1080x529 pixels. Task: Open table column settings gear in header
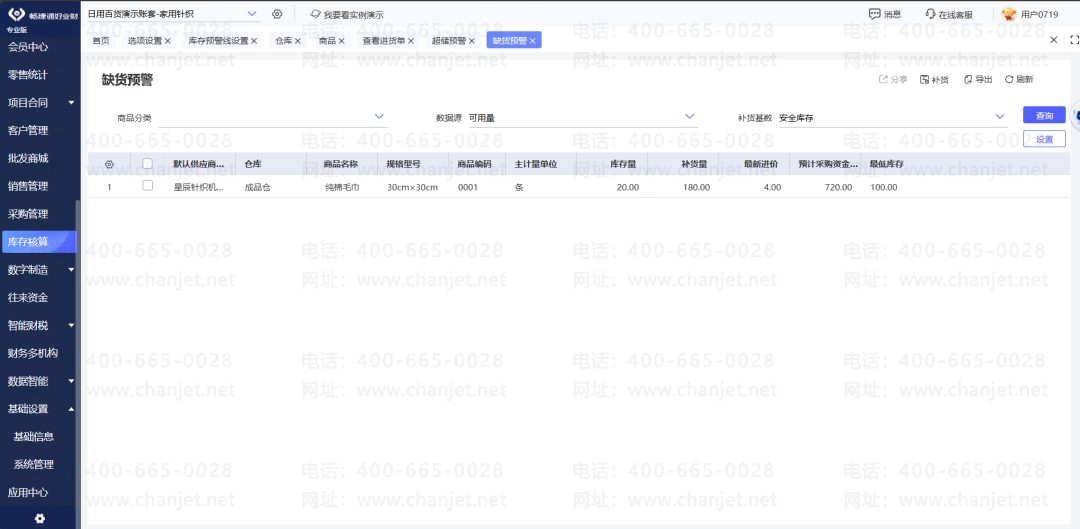[109, 165]
